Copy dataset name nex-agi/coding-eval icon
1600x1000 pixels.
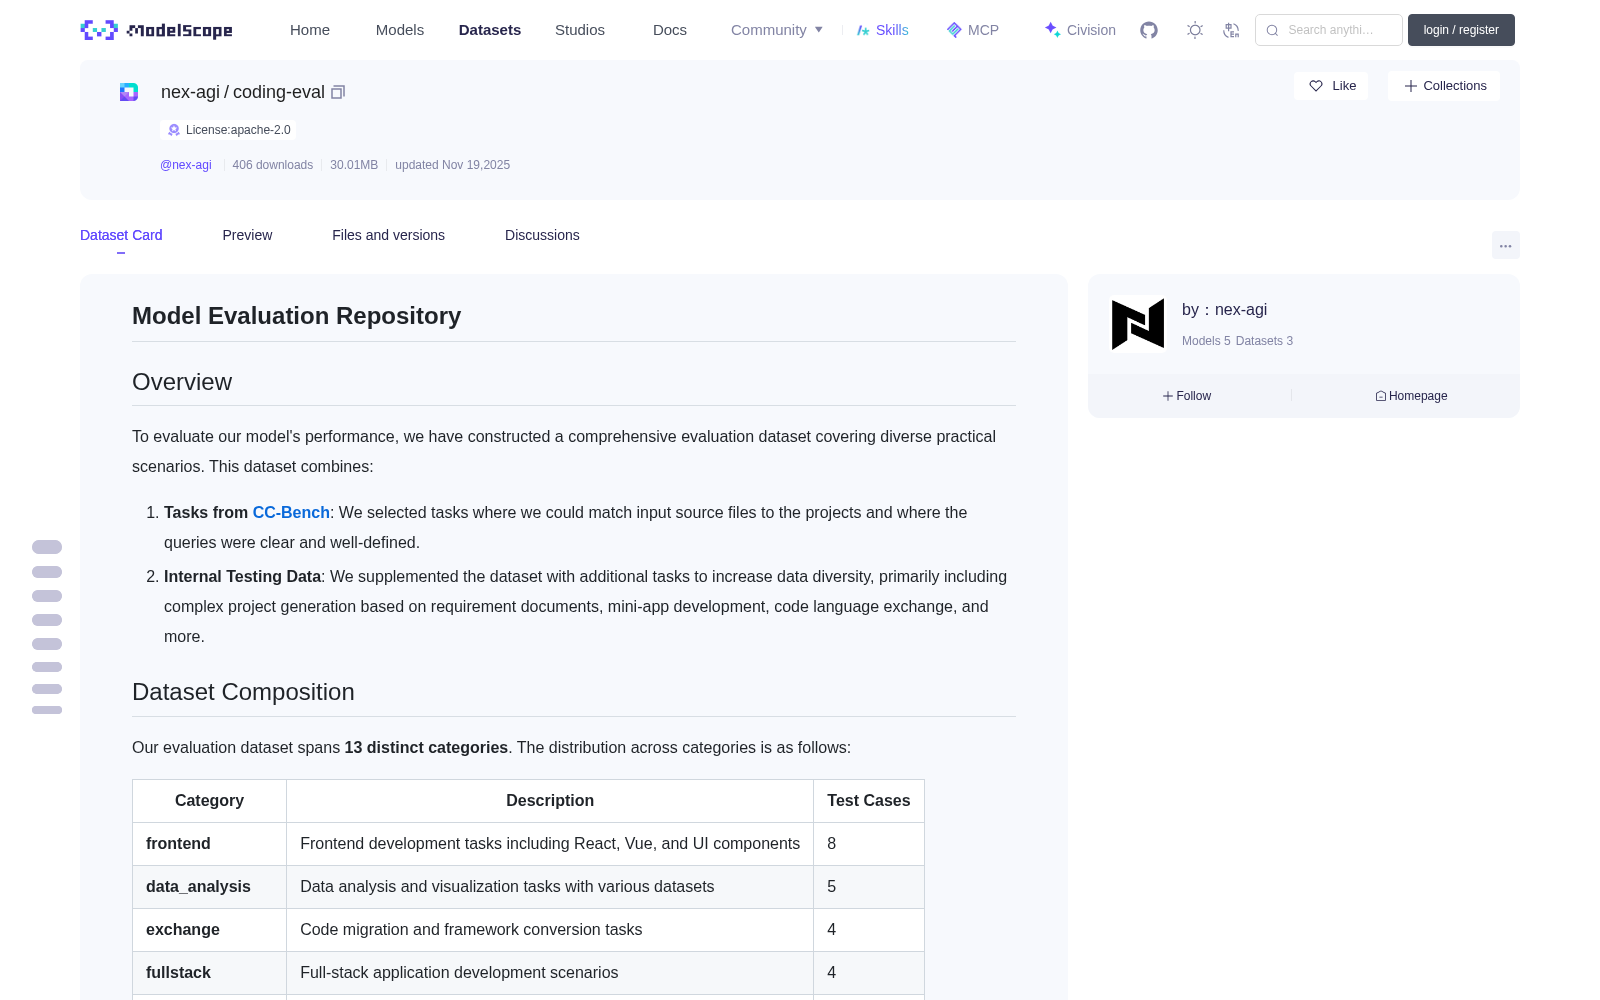338,92
